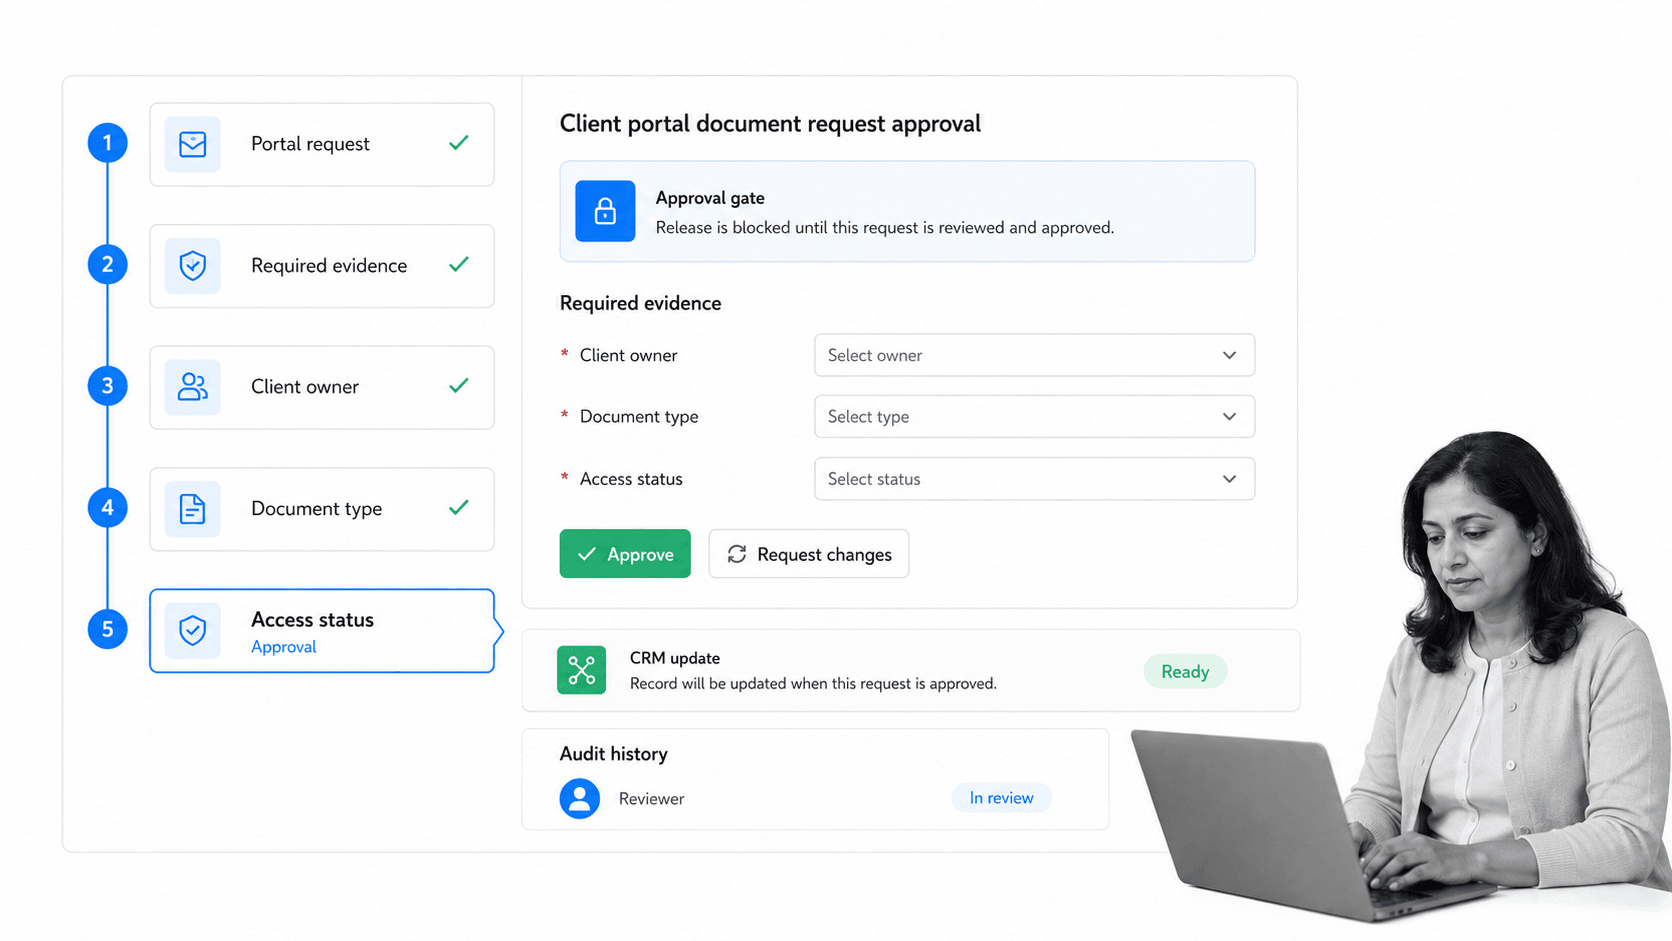Click the chevron on Select type field
This screenshot has height=941, width=1672.
pos(1229,416)
